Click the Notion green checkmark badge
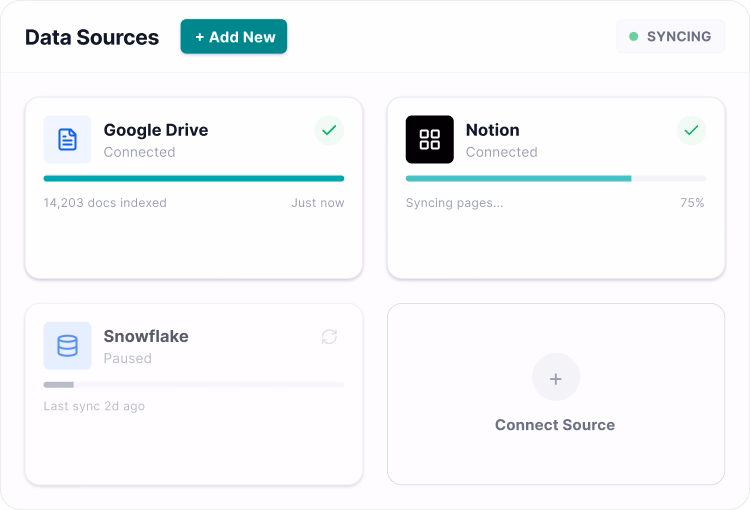 click(x=691, y=130)
